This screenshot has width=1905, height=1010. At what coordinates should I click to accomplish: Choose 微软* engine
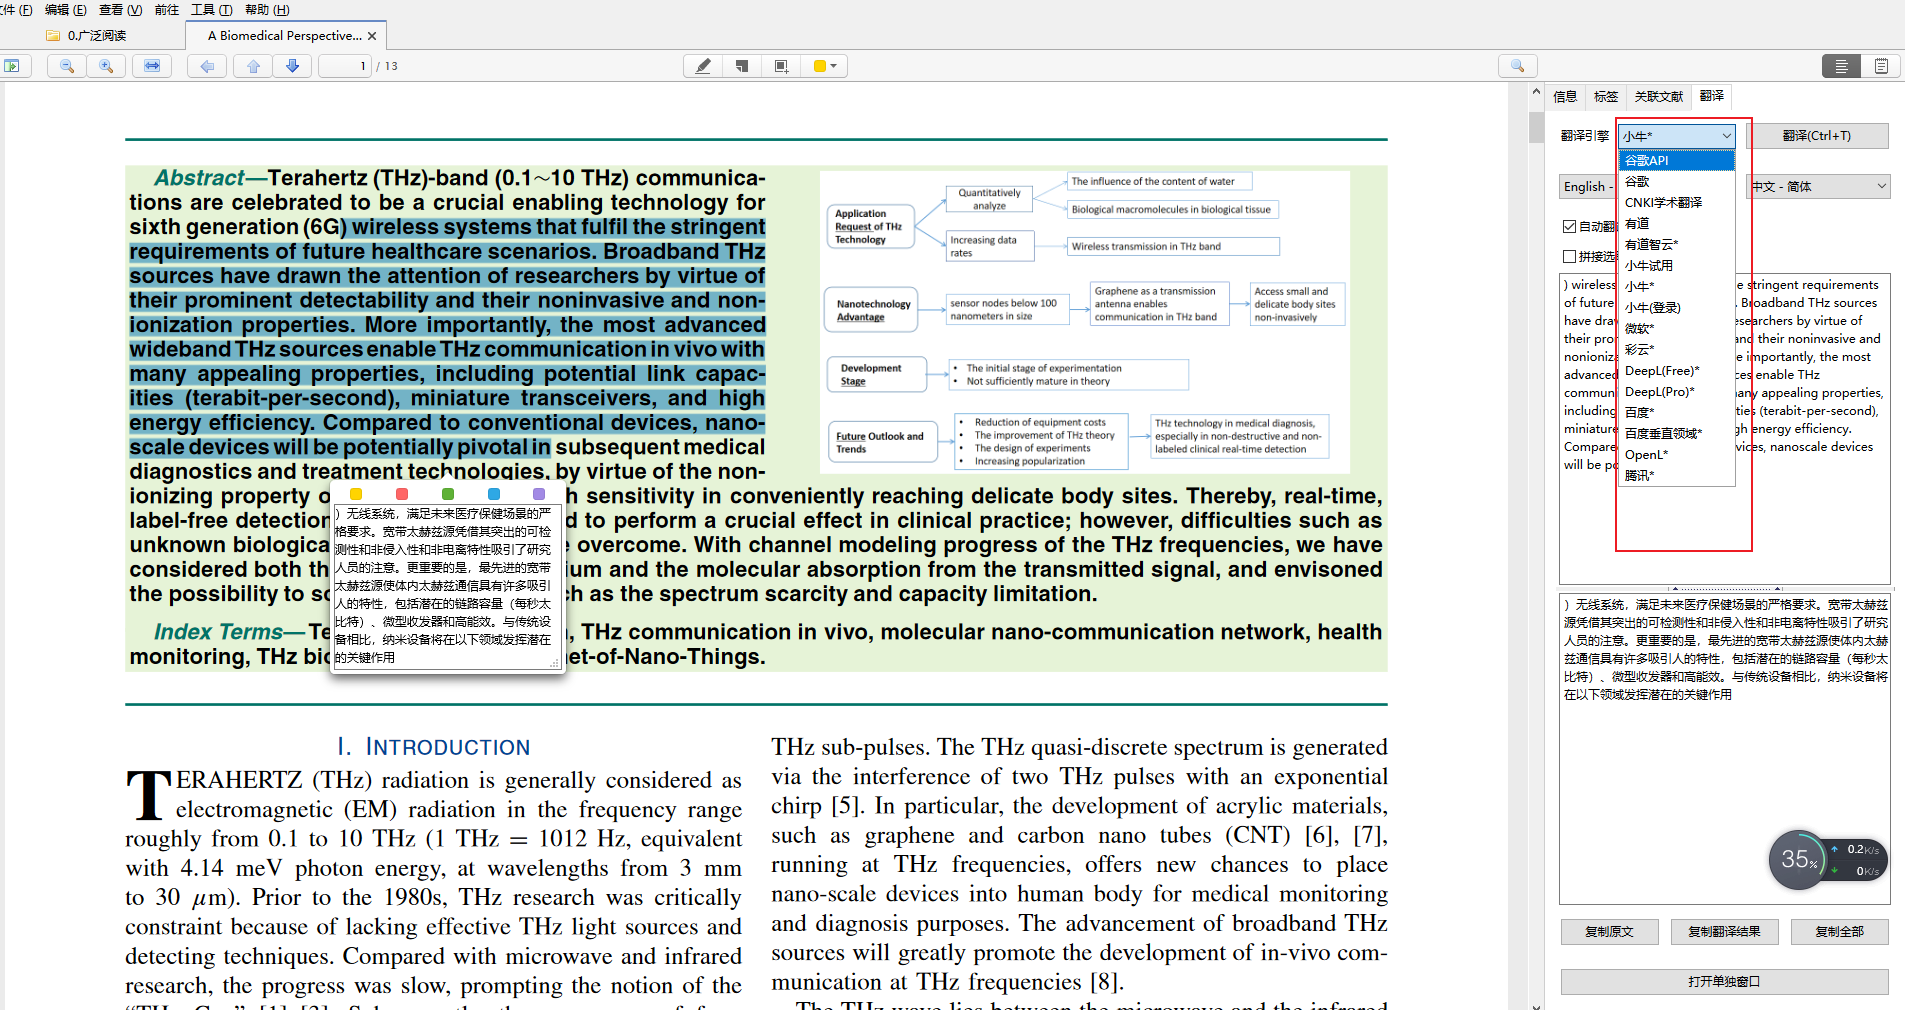[x=1676, y=328]
